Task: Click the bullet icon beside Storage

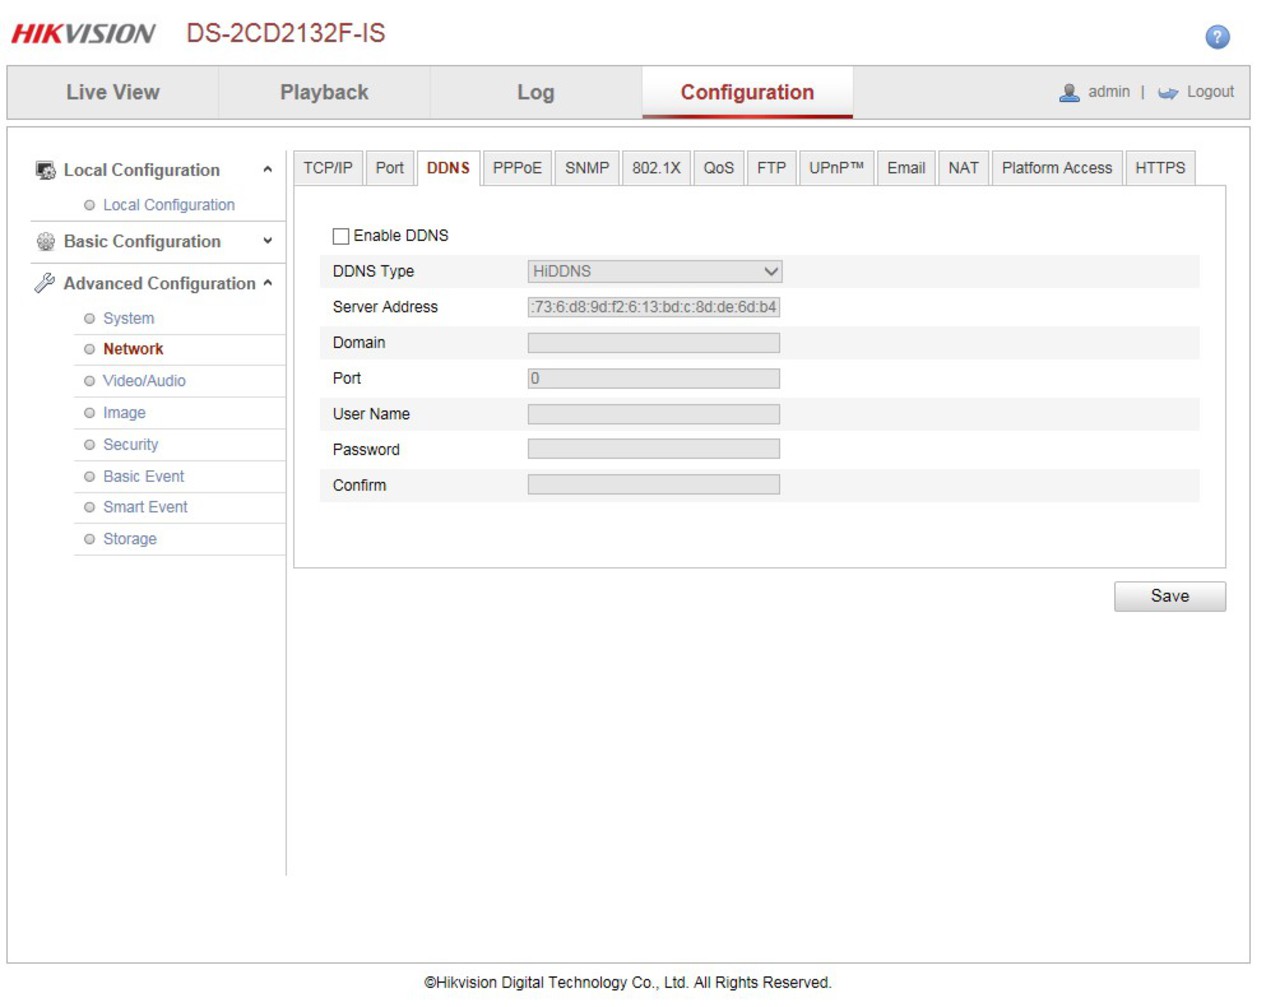Action: (x=89, y=539)
